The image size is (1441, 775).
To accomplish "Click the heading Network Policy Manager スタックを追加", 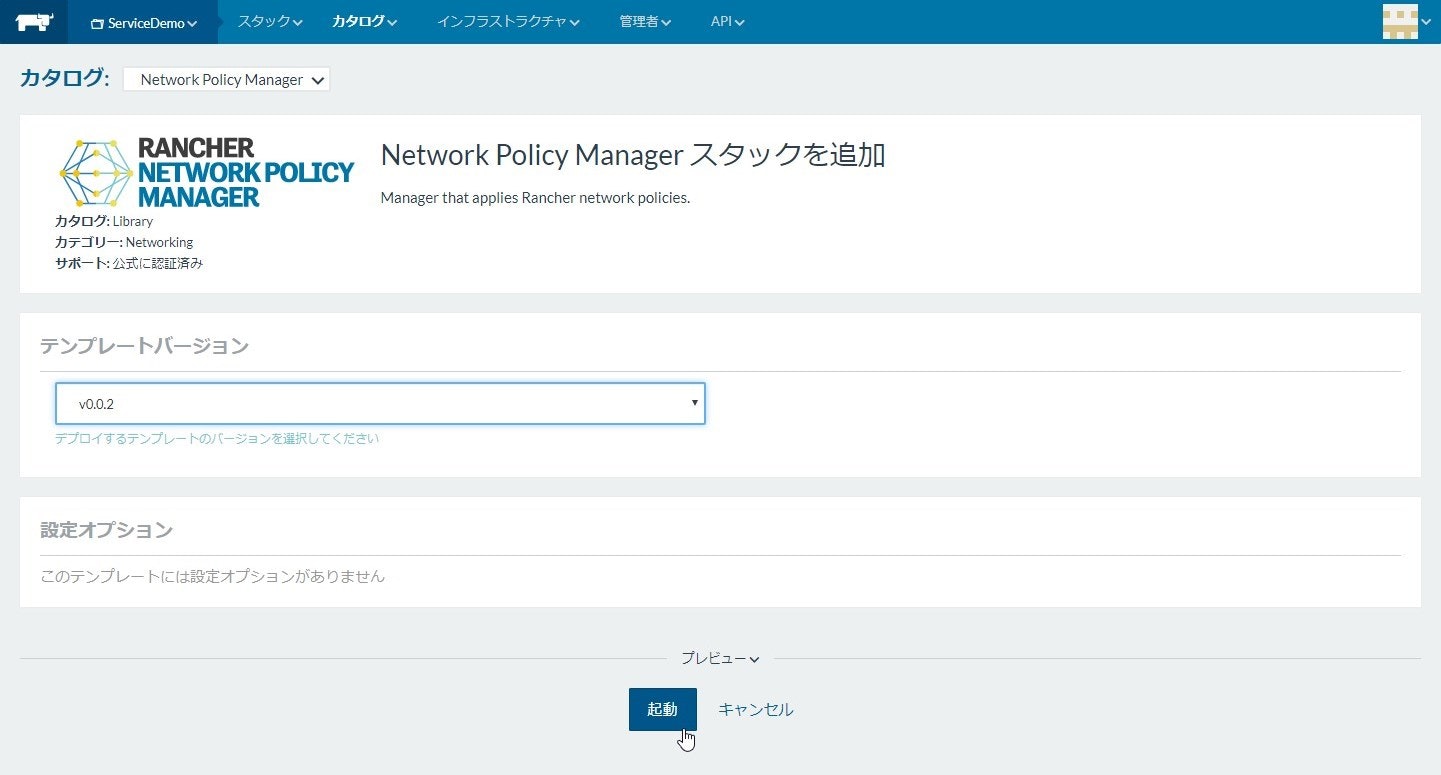I will tap(633, 155).
